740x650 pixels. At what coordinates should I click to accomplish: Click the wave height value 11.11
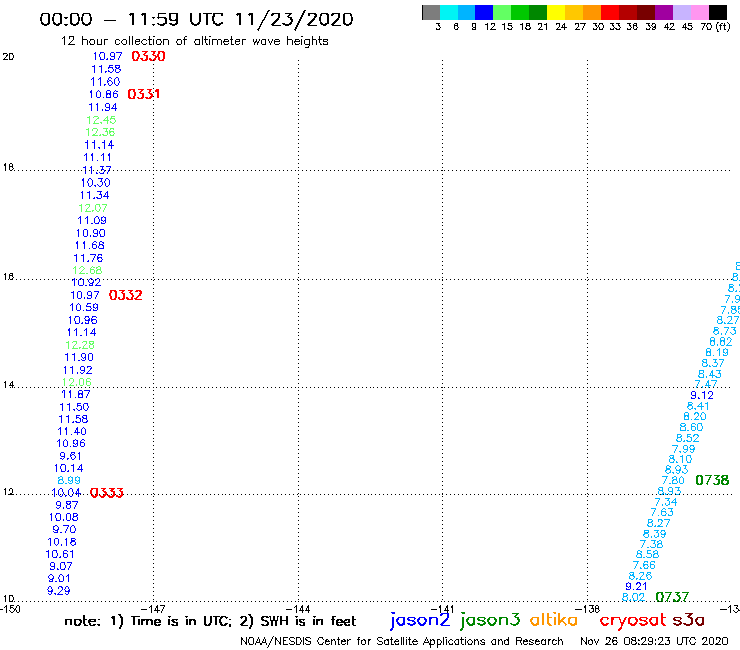[x=98, y=157]
